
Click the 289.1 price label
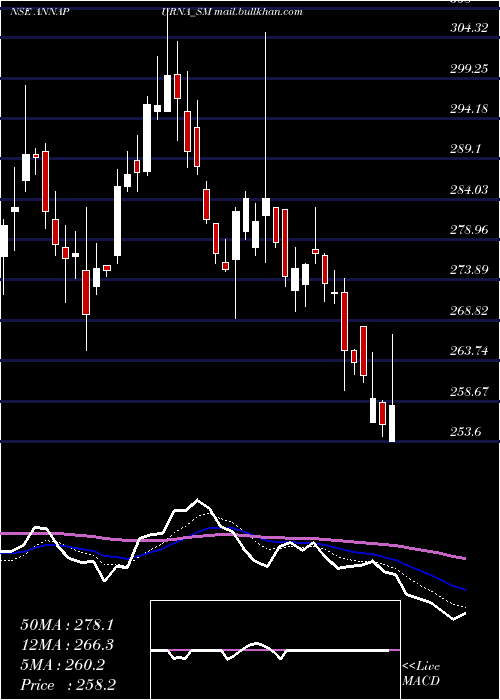coord(466,149)
